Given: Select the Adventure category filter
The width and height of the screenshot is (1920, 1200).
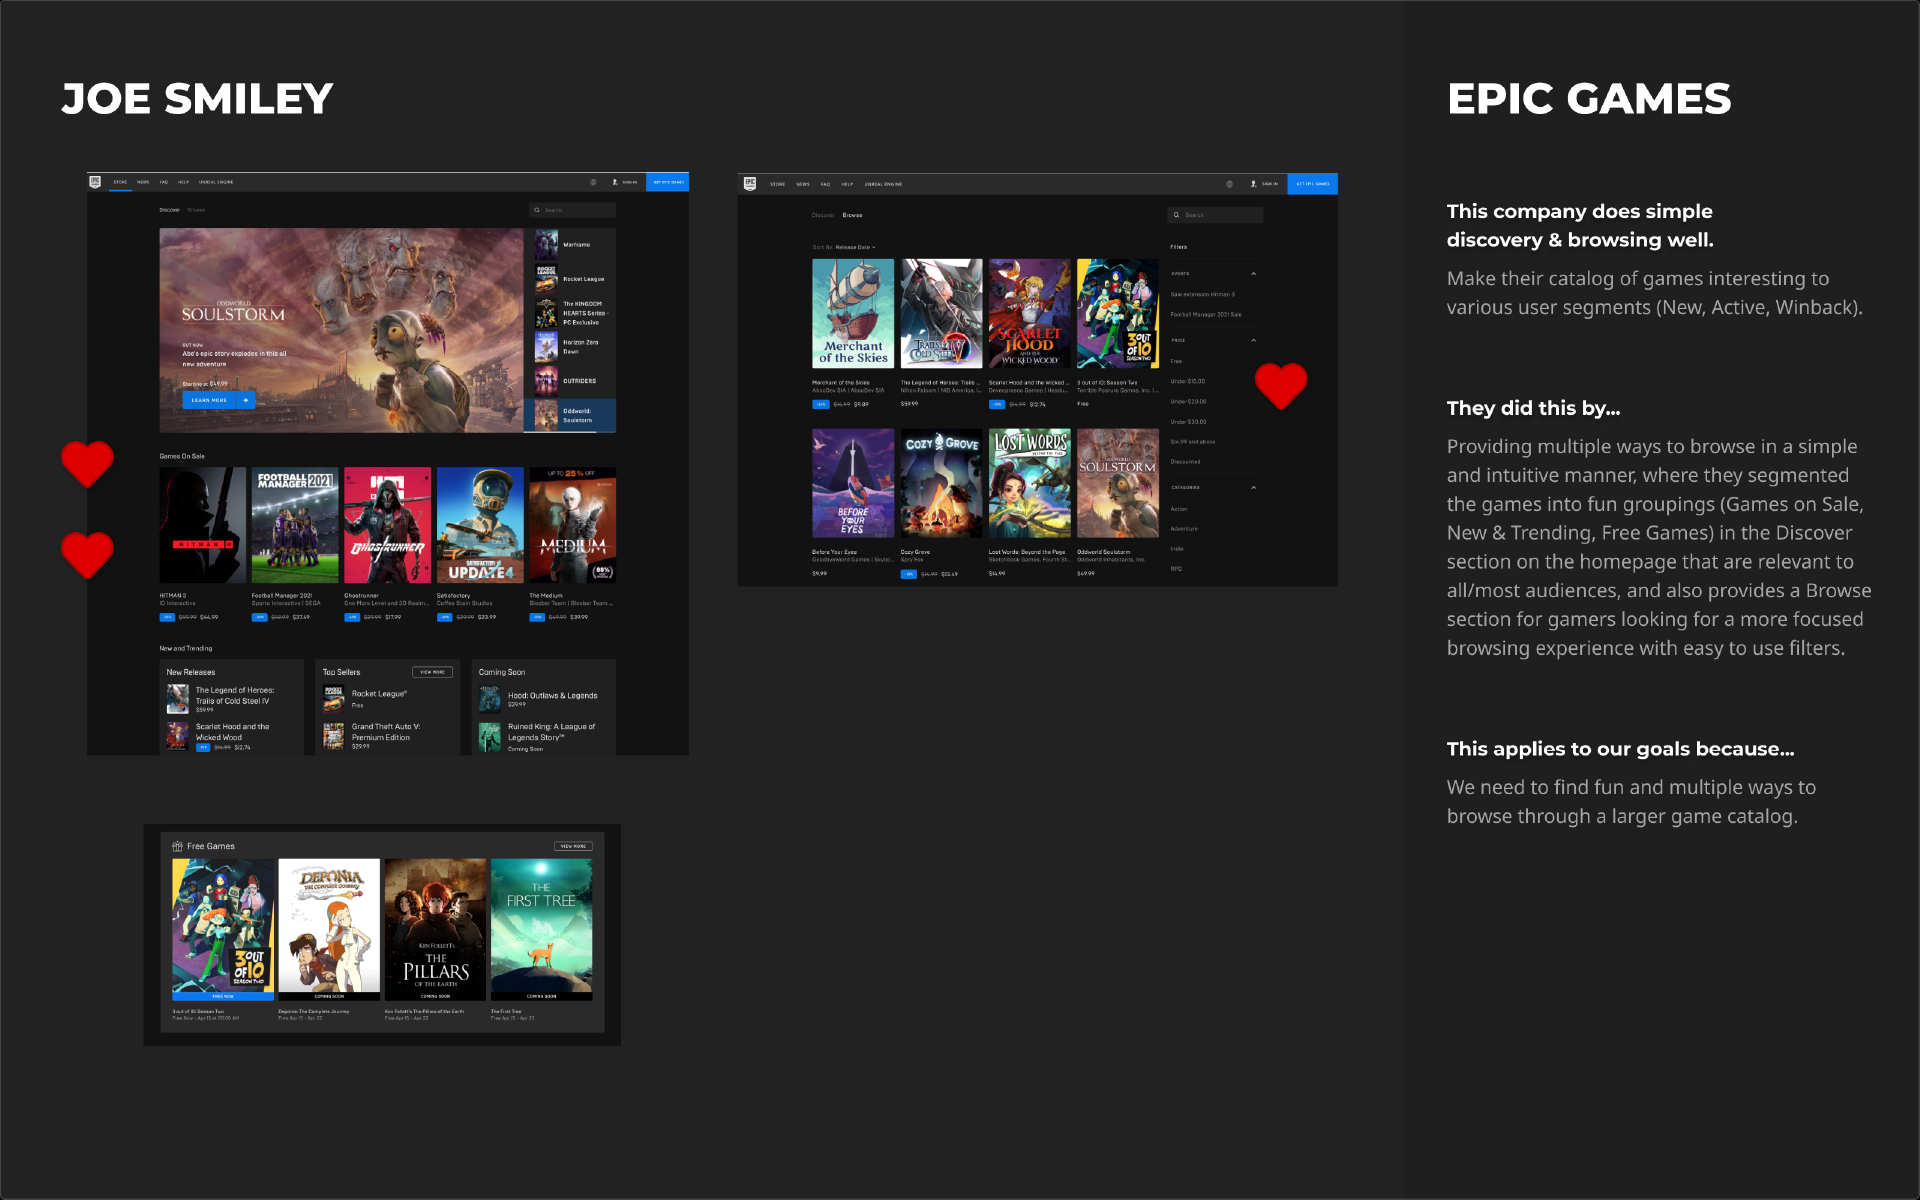Looking at the screenshot, I should click(1184, 528).
